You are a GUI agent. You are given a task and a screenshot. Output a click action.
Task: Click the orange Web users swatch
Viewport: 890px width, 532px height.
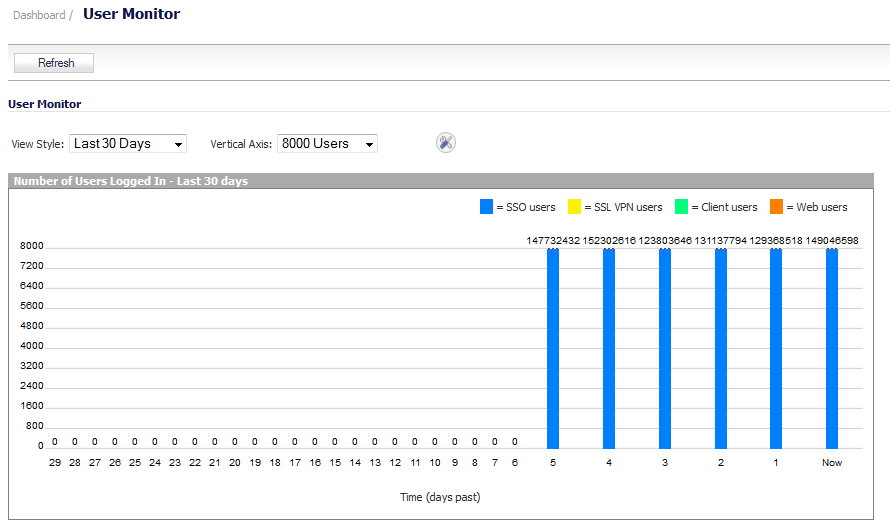(x=776, y=207)
